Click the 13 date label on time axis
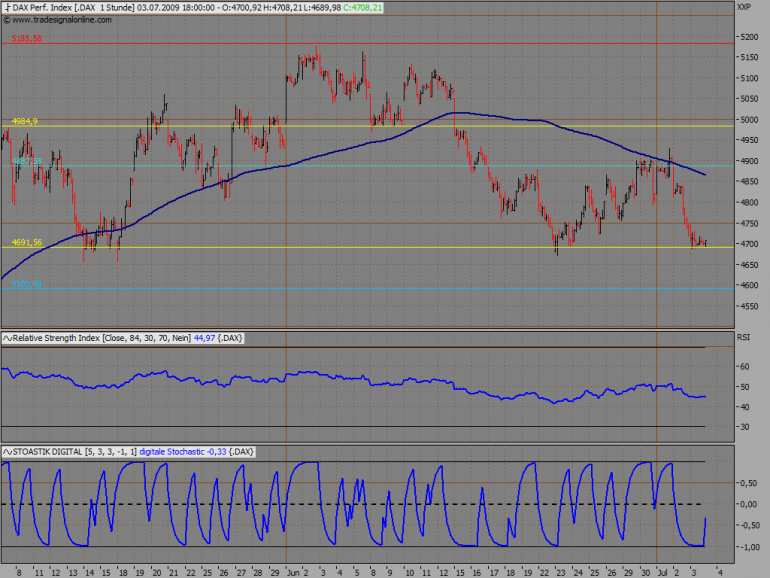Viewport: 770px width, 578px height. [x=73, y=573]
